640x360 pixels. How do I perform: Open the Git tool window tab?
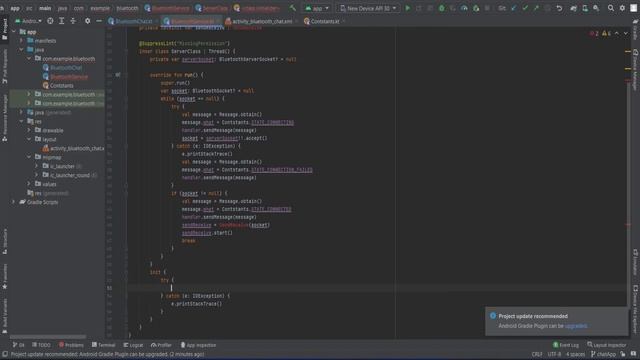(x=18, y=345)
